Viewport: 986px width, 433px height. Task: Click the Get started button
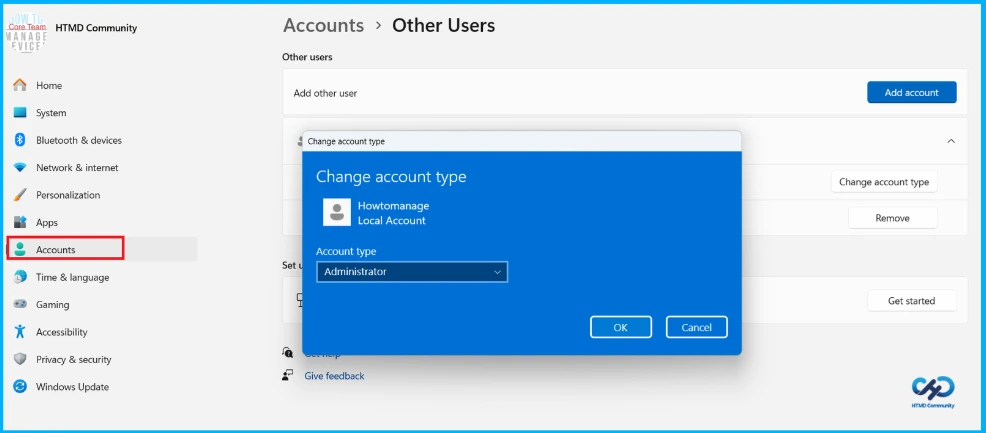point(912,301)
